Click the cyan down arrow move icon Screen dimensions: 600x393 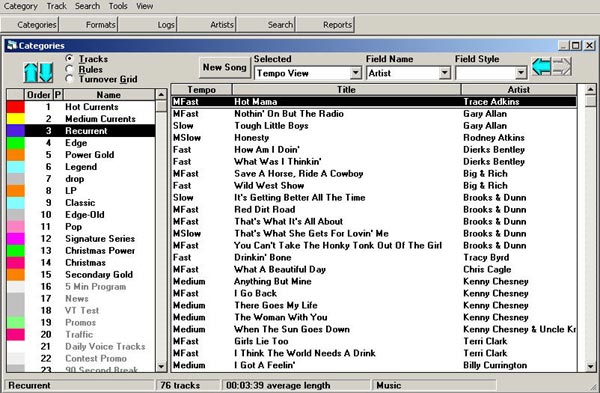pyautogui.click(x=46, y=72)
